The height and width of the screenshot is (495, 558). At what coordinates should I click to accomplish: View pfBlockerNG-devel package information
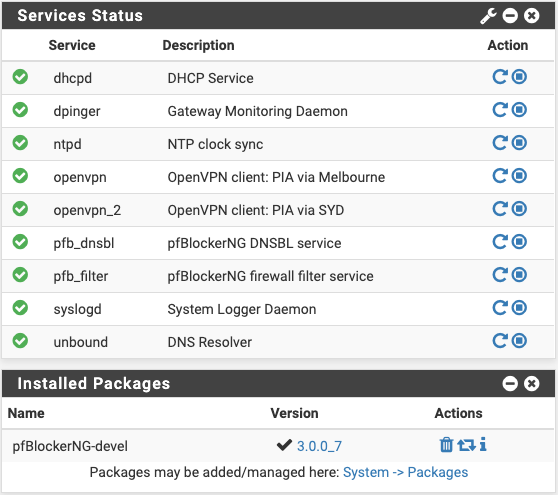[x=483, y=444]
